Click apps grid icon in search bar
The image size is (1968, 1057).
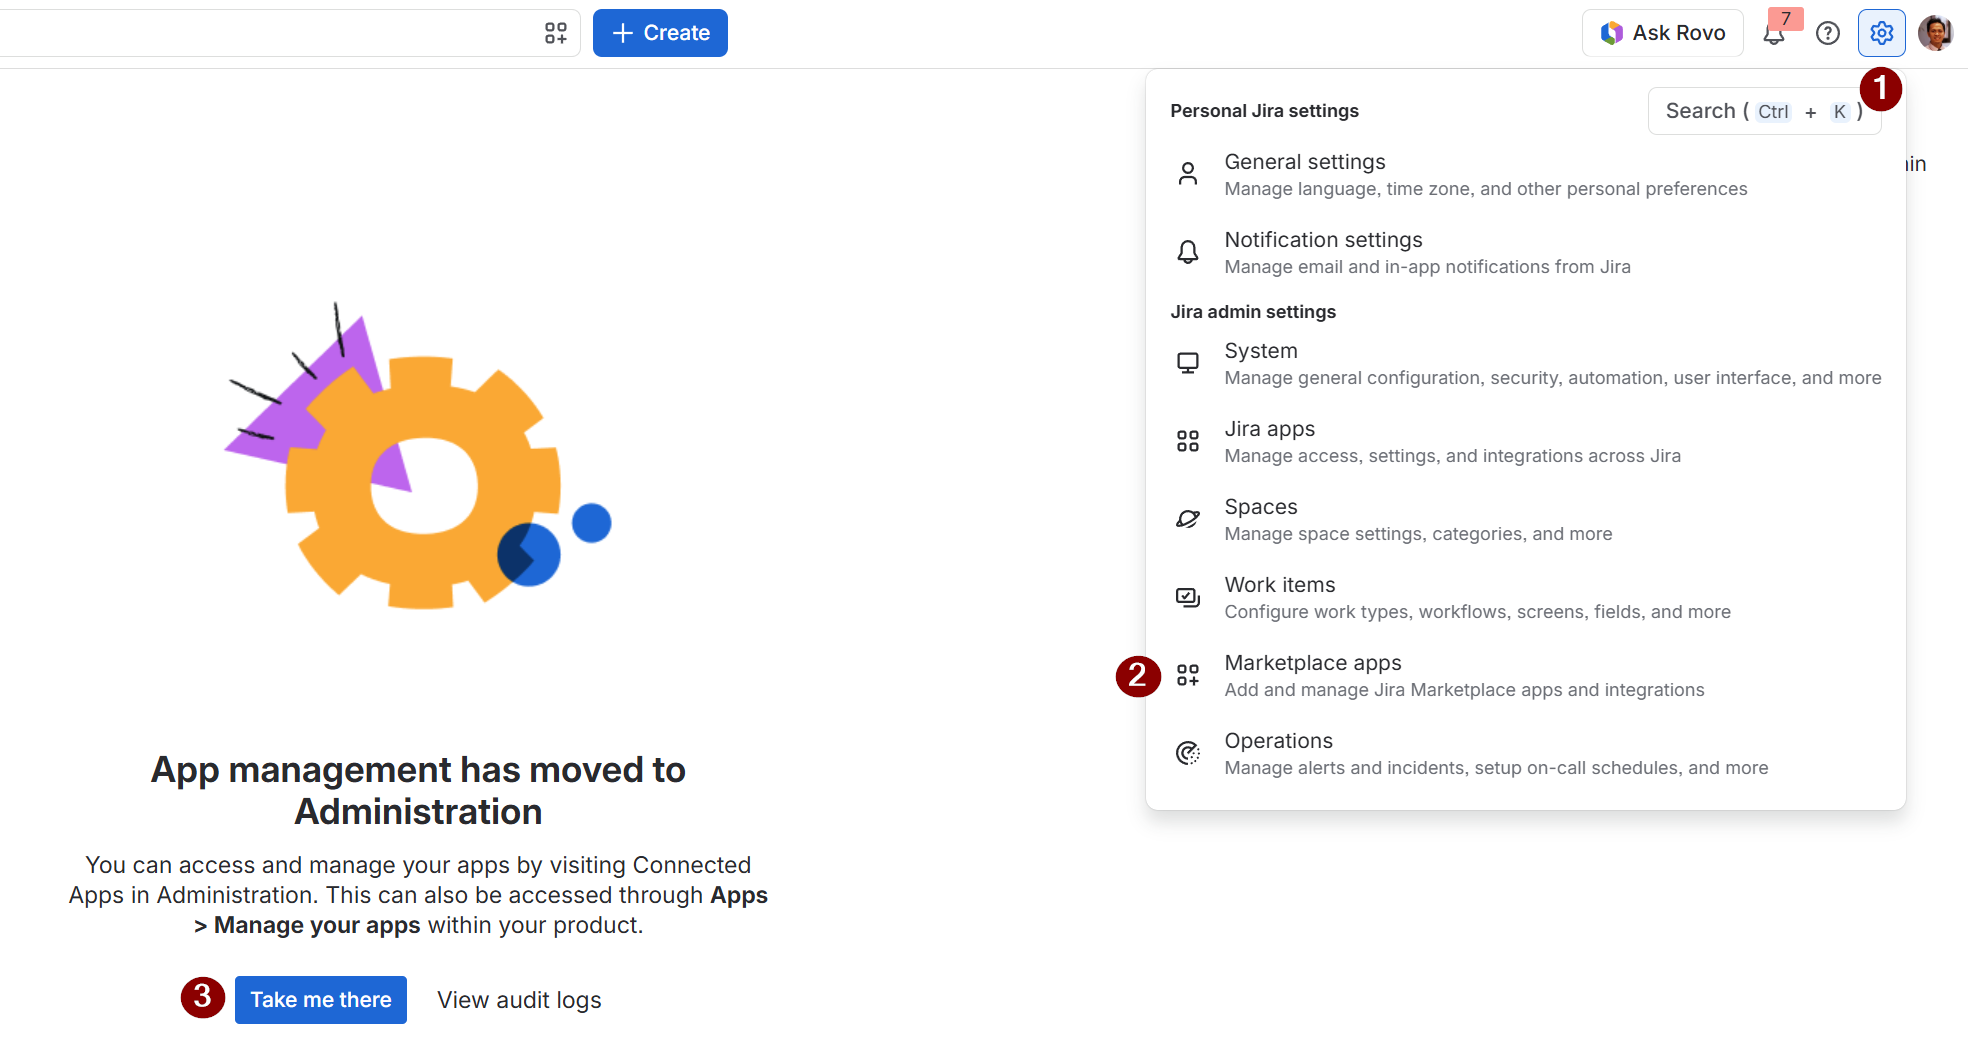pos(556,33)
